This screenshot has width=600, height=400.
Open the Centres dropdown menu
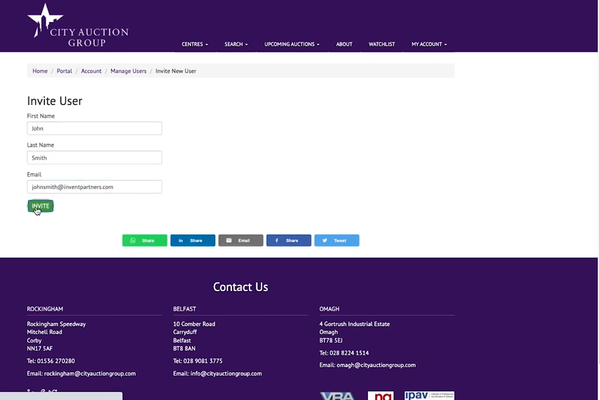coord(195,44)
